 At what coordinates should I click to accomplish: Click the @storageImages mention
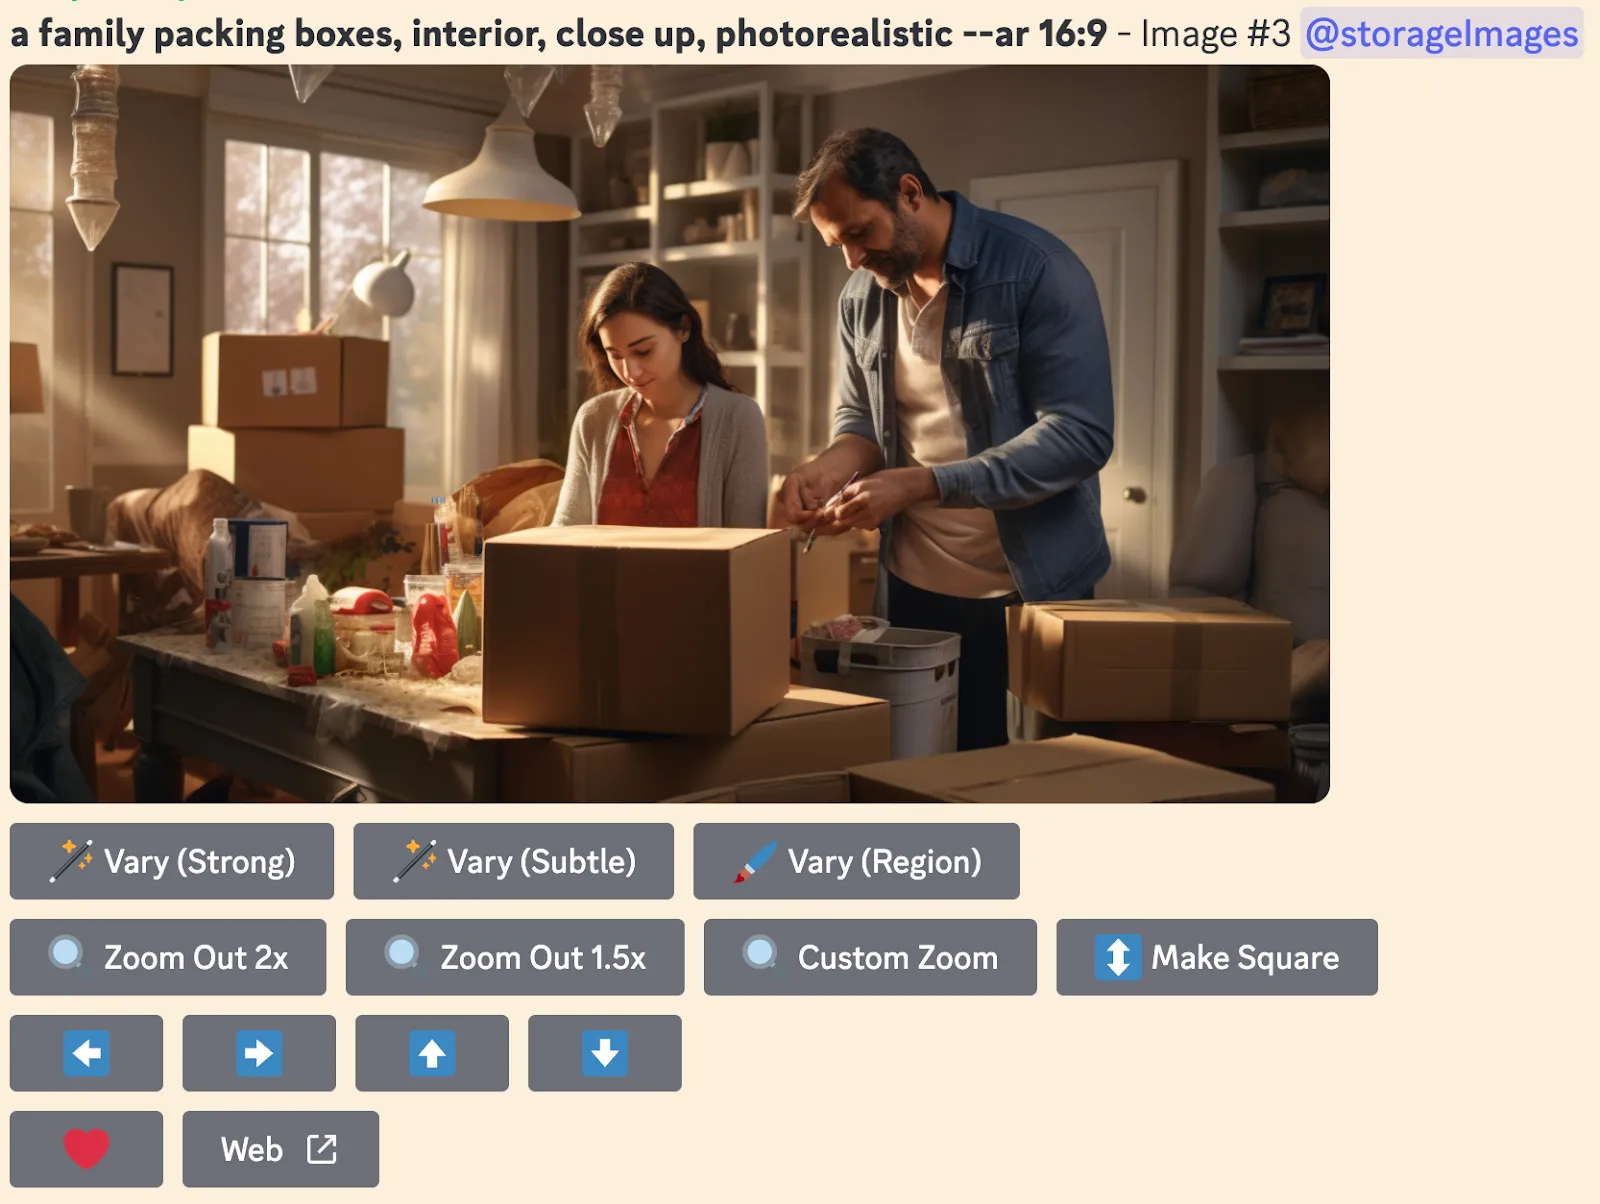1441,33
